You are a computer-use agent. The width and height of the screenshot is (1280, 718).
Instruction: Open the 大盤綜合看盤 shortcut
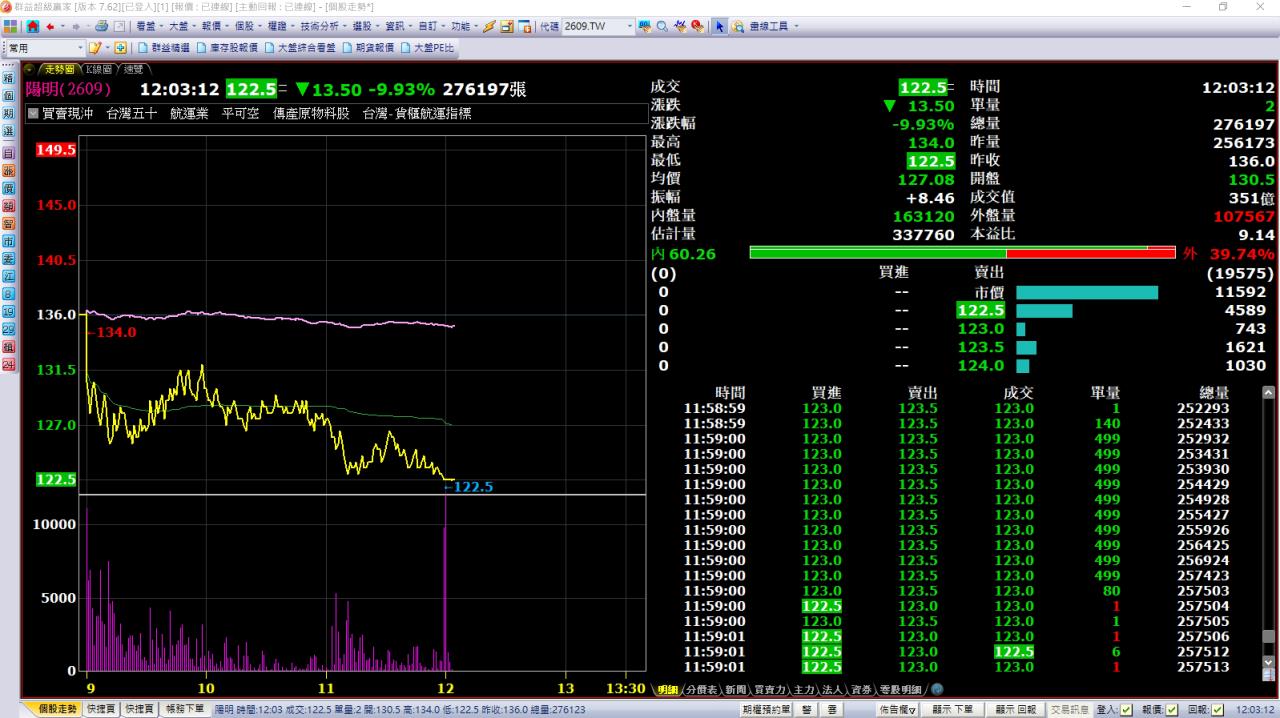[304, 48]
